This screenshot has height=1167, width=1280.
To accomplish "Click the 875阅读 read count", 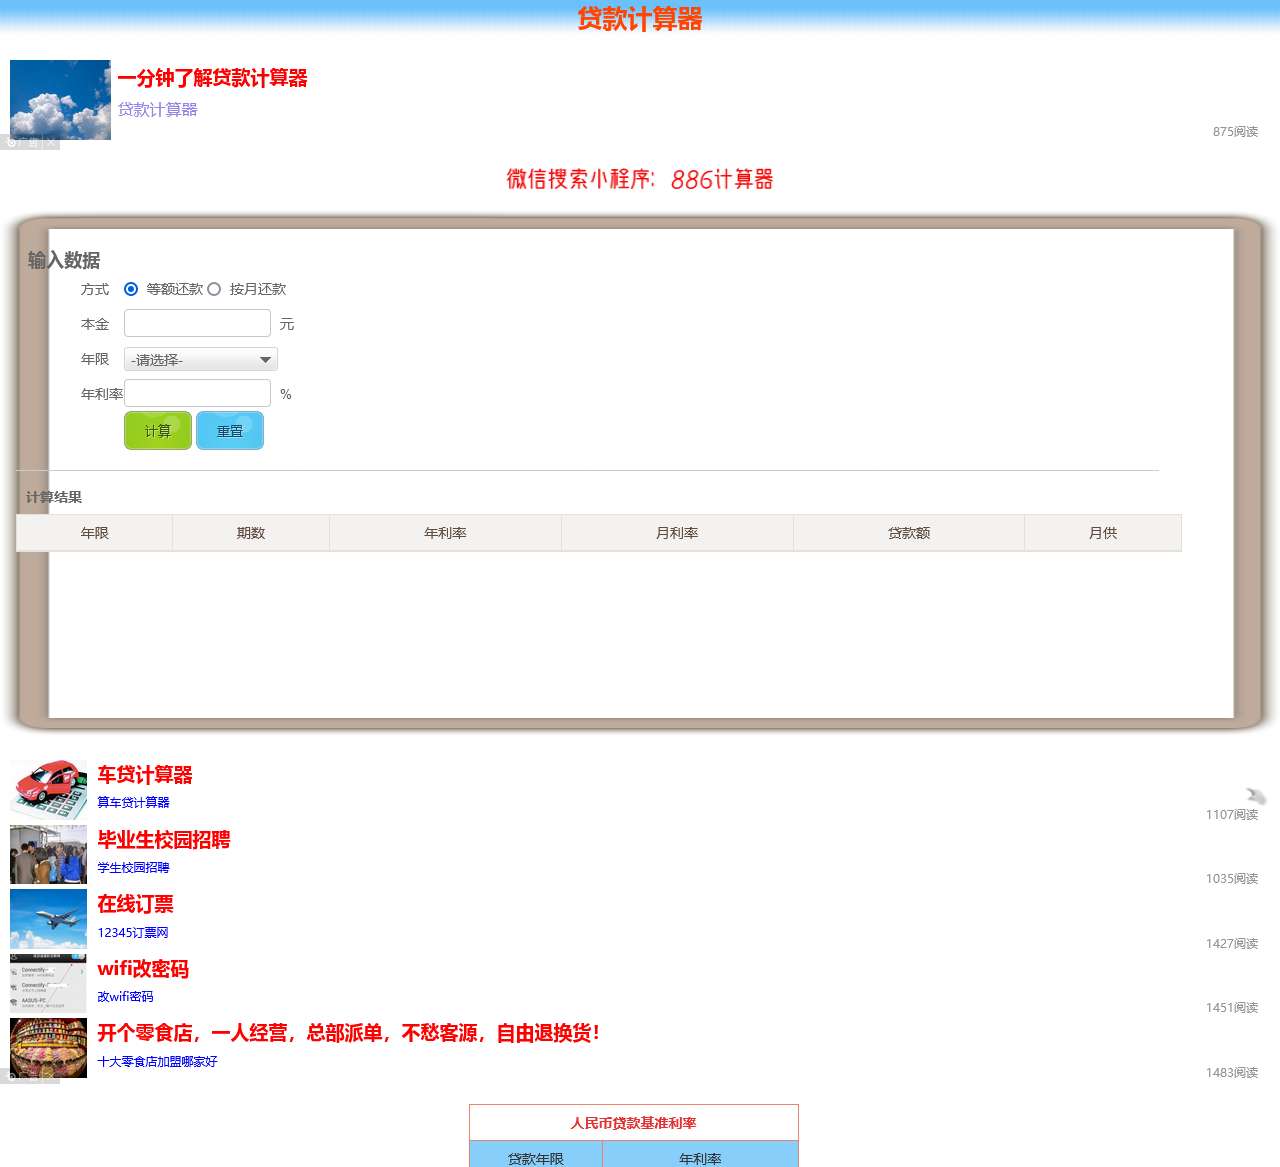I will (1235, 131).
